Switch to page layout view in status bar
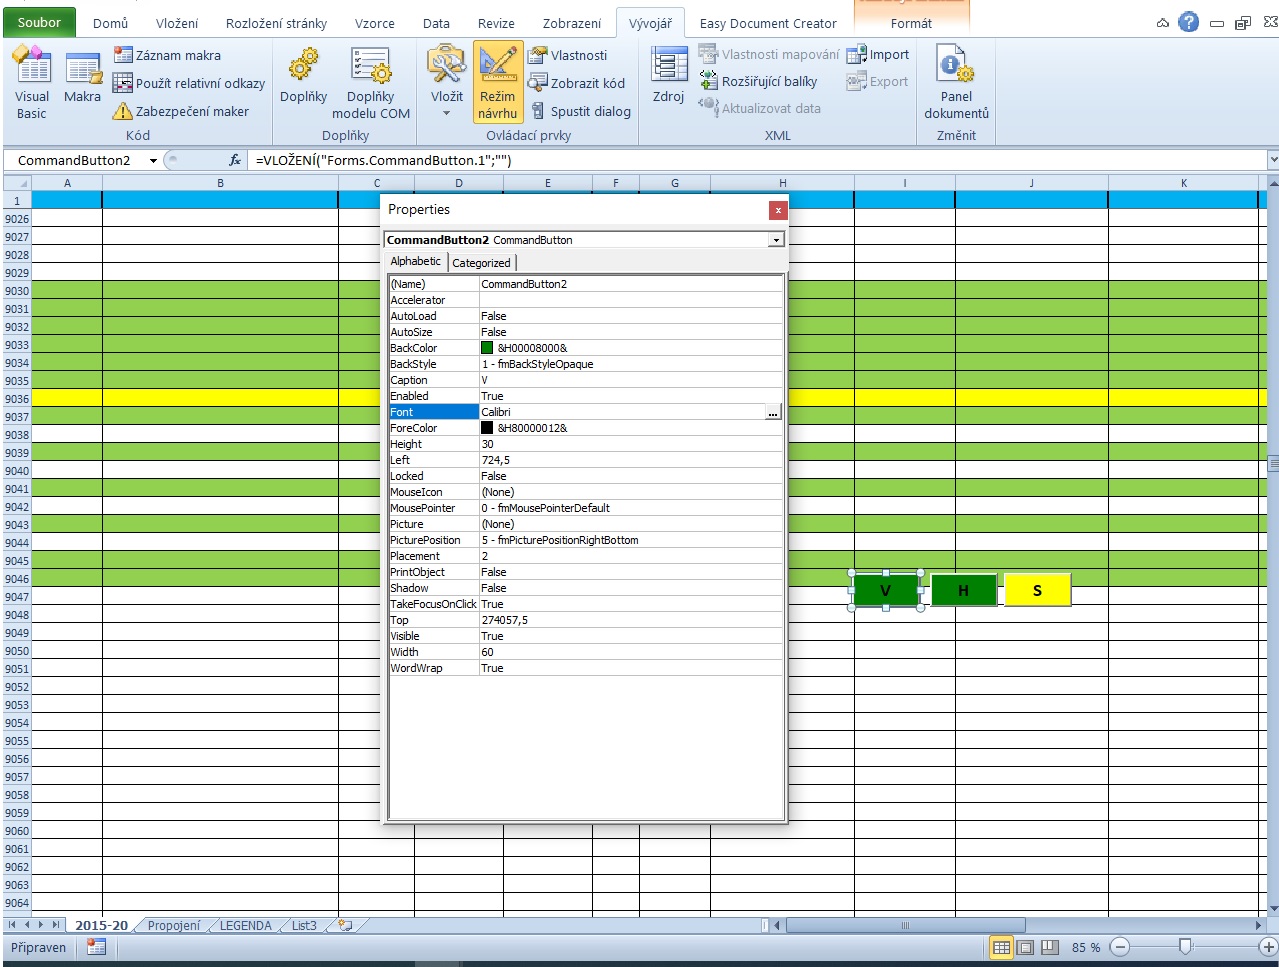This screenshot has width=1279, height=967. pos(1025,947)
